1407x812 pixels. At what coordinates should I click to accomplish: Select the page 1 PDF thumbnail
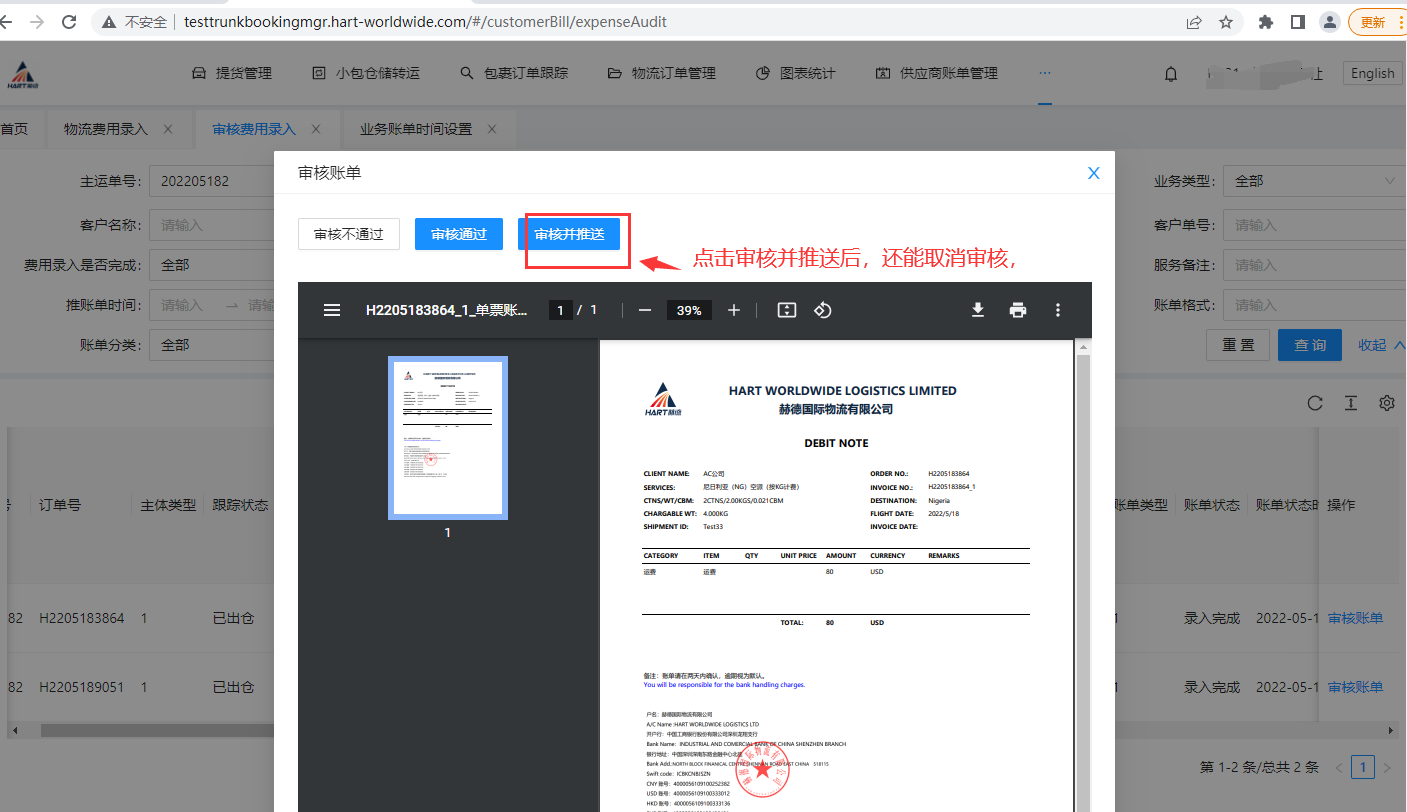click(x=447, y=438)
